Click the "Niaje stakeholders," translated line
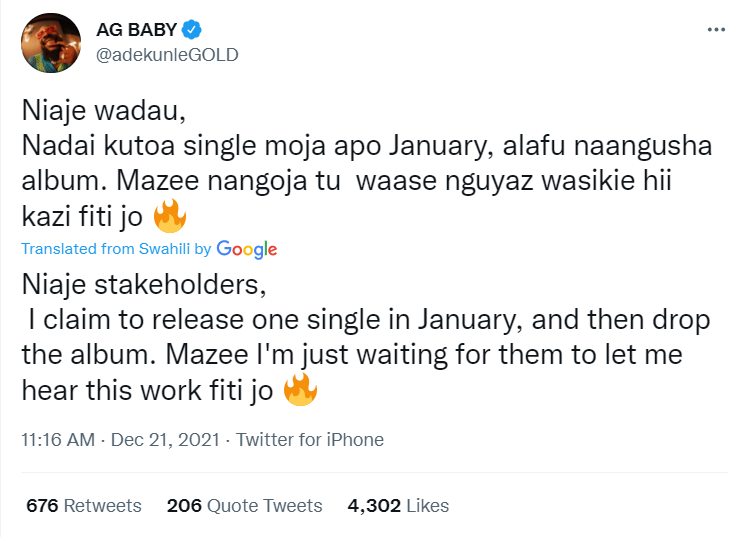 [144, 287]
